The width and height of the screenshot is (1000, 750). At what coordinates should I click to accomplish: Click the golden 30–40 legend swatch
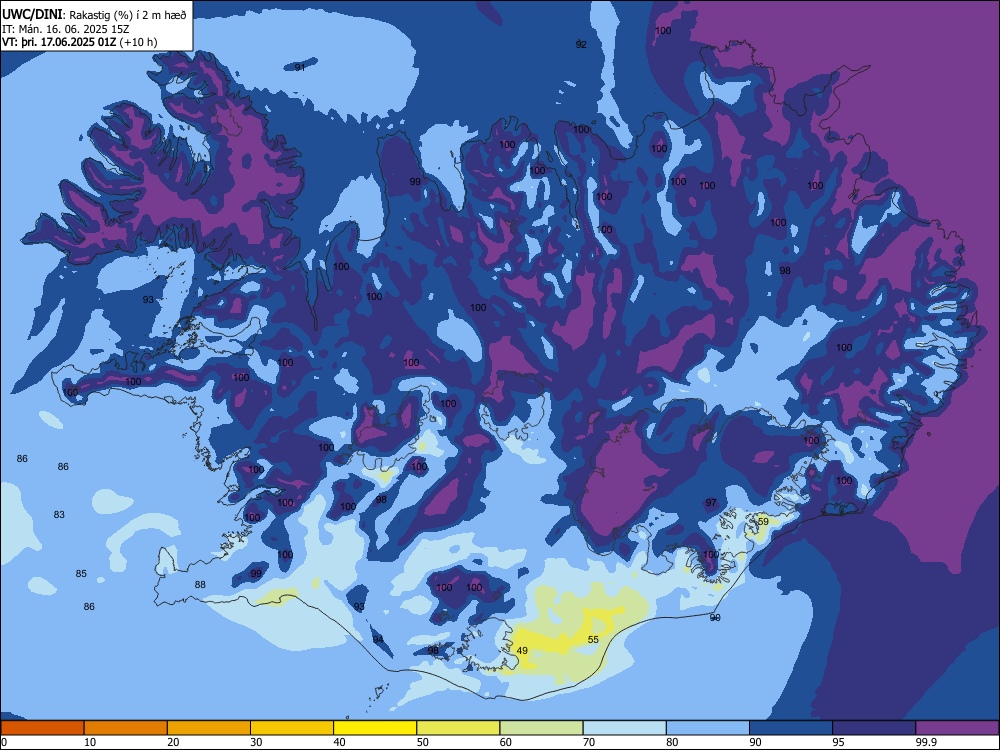pos(292,728)
